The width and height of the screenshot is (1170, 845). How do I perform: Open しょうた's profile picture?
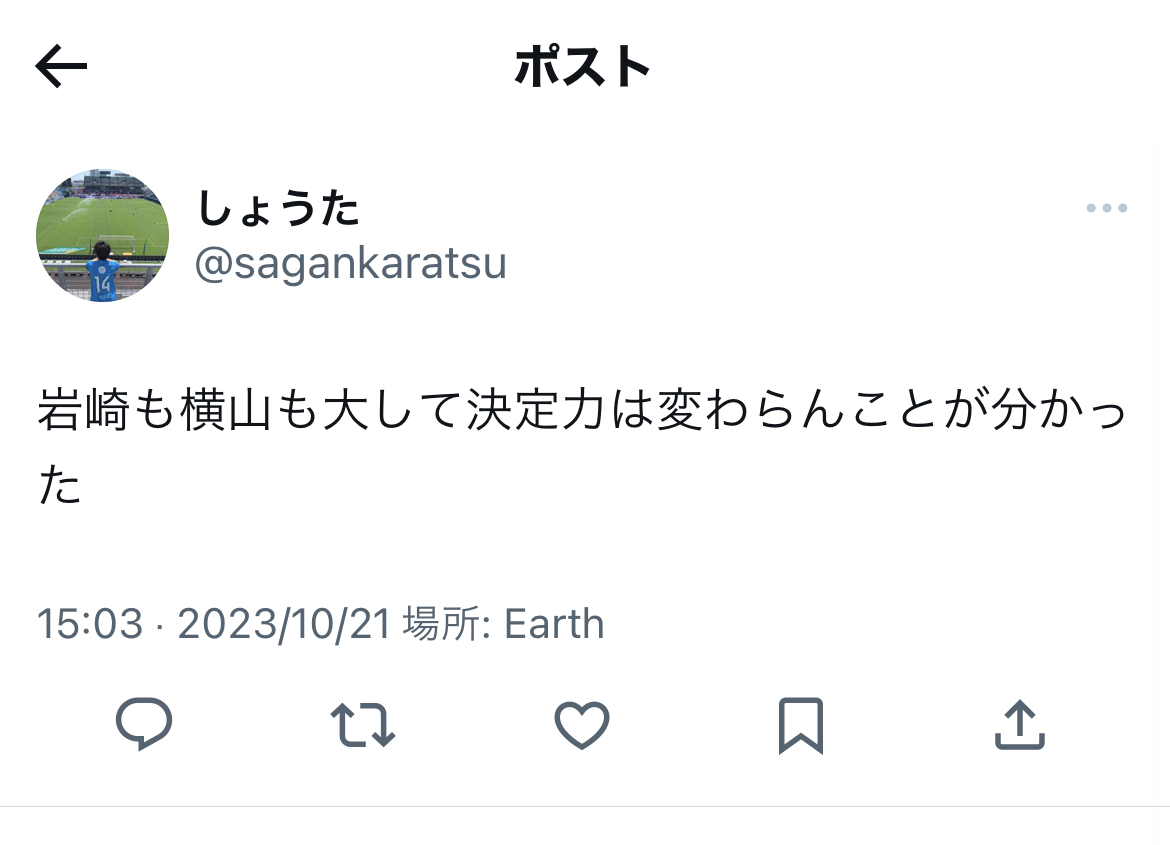tap(103, 236)
